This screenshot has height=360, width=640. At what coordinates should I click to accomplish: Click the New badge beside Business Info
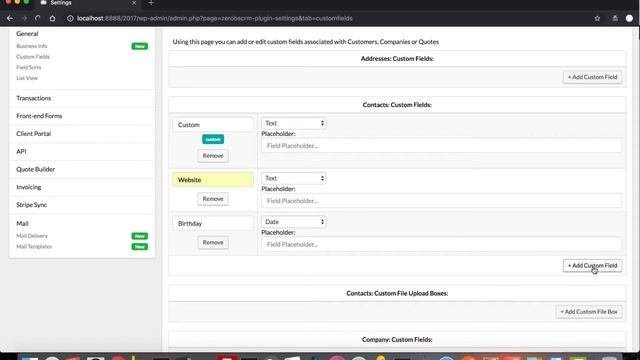pos(140,46)
